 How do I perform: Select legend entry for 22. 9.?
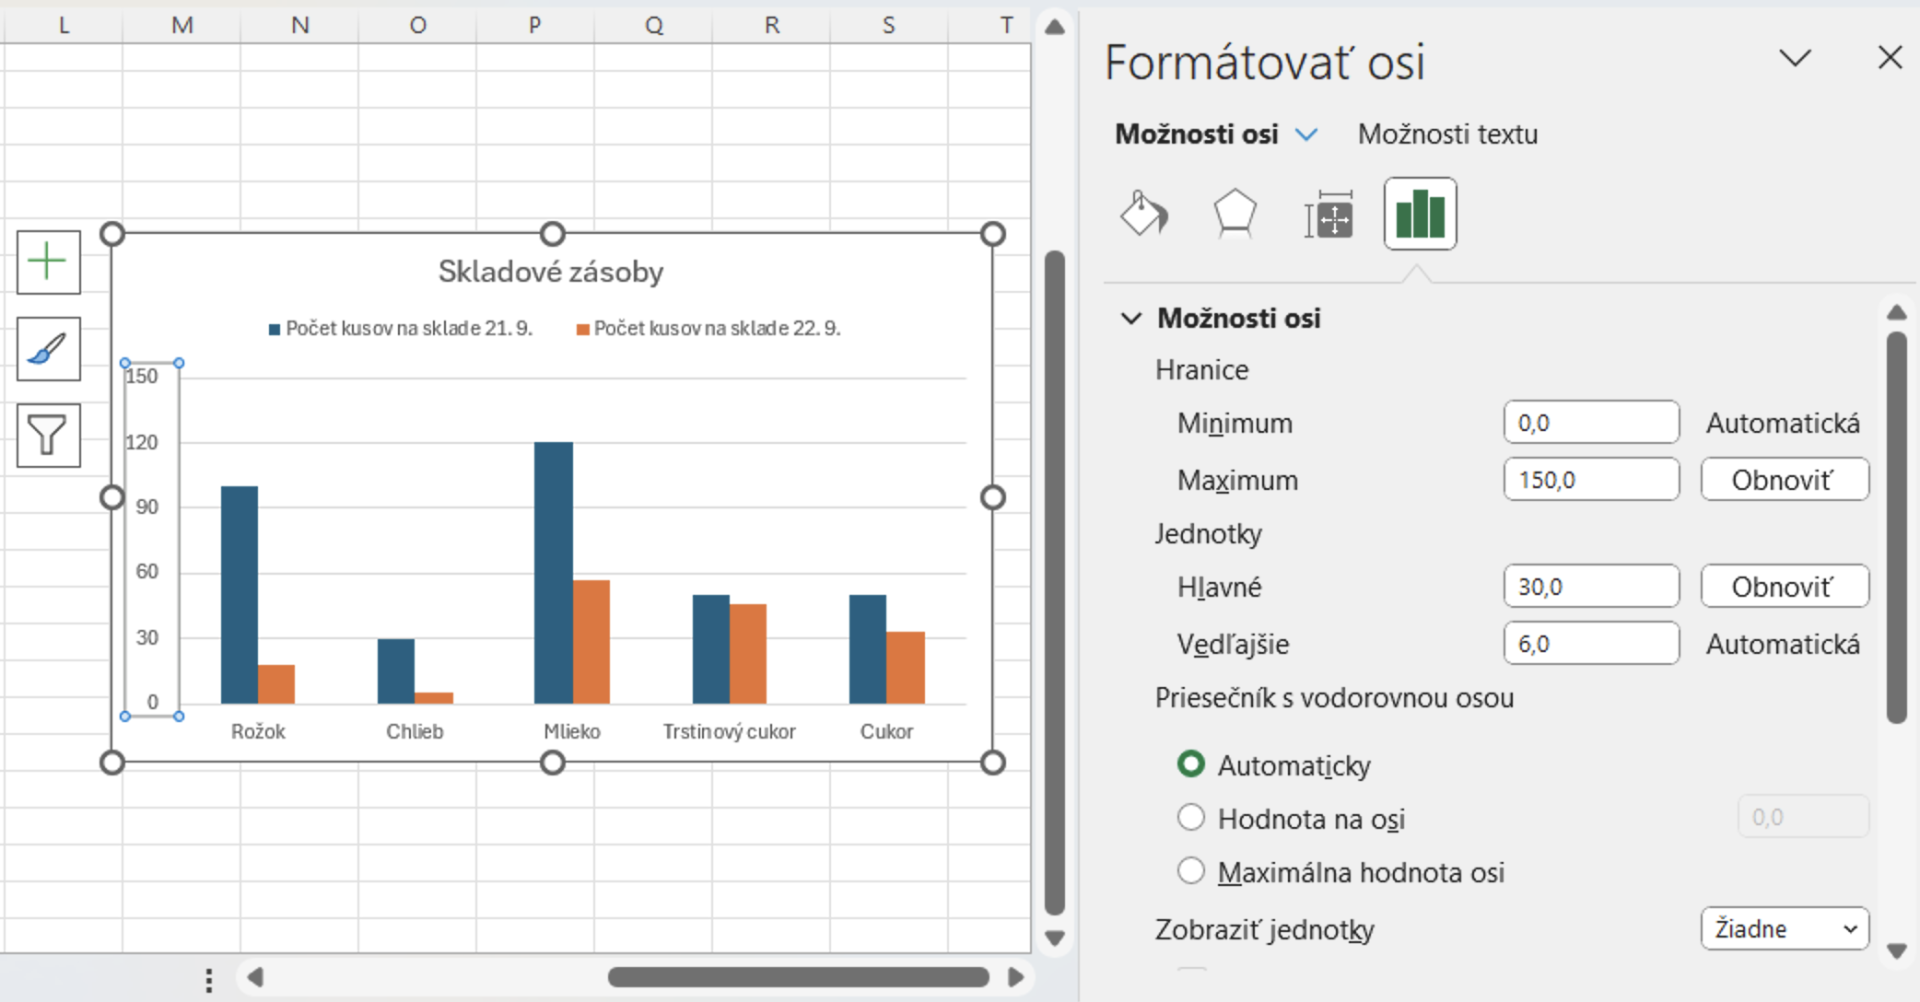(708, 328)
